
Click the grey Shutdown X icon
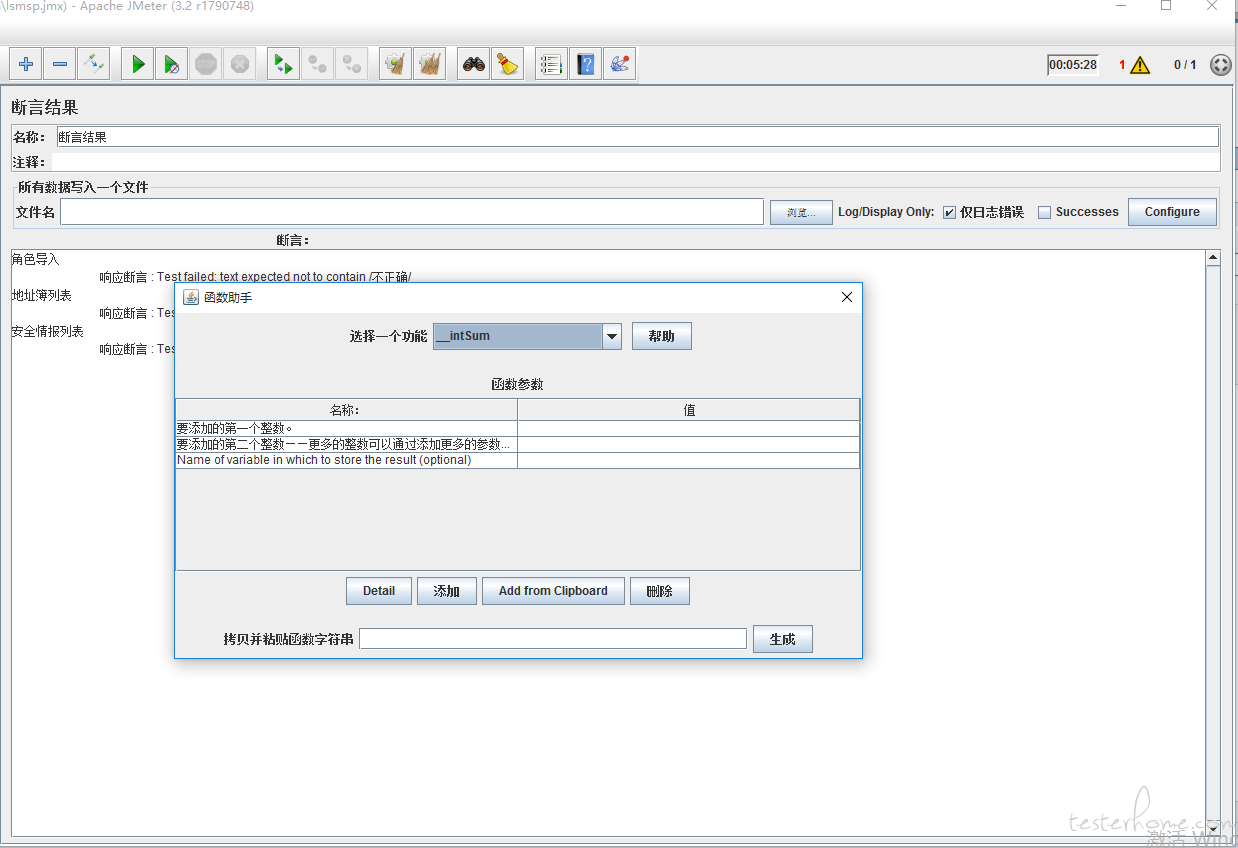240,65
